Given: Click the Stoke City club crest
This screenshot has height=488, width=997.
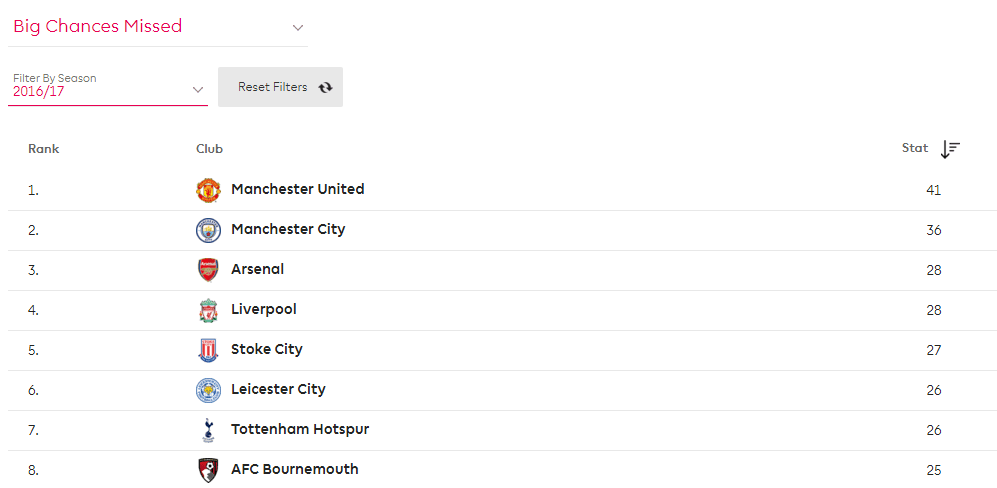Looking at the screenshot, I should 208,351.
